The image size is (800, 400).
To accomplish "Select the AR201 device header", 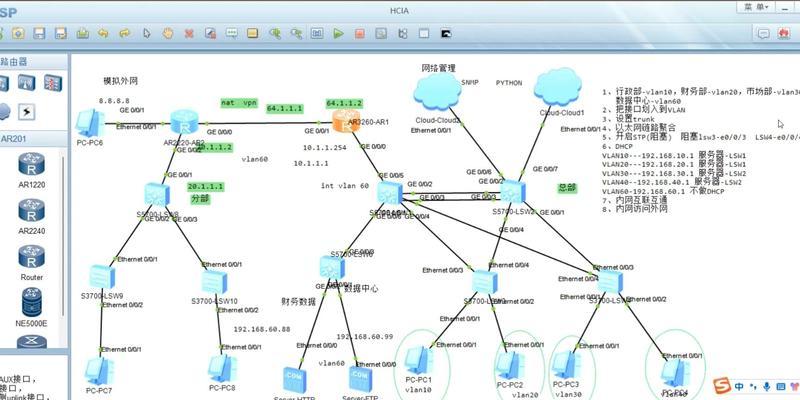I will [34, 139].
